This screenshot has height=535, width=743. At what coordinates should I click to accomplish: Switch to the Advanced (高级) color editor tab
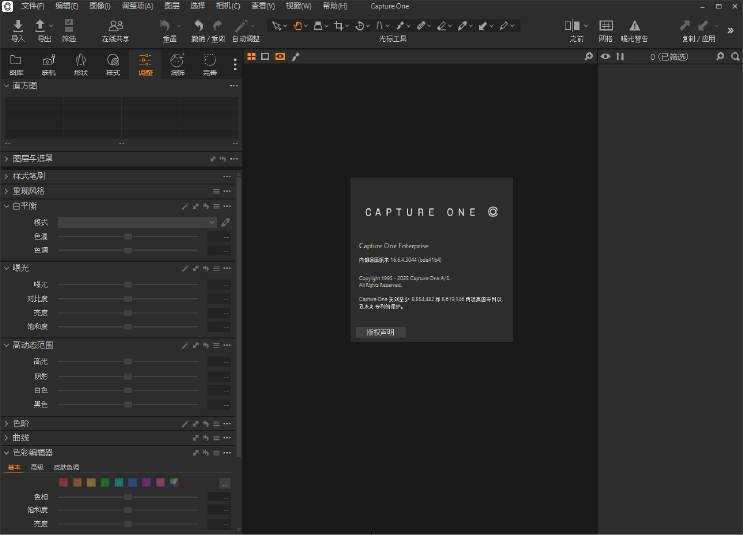click(x=37, y=467)
